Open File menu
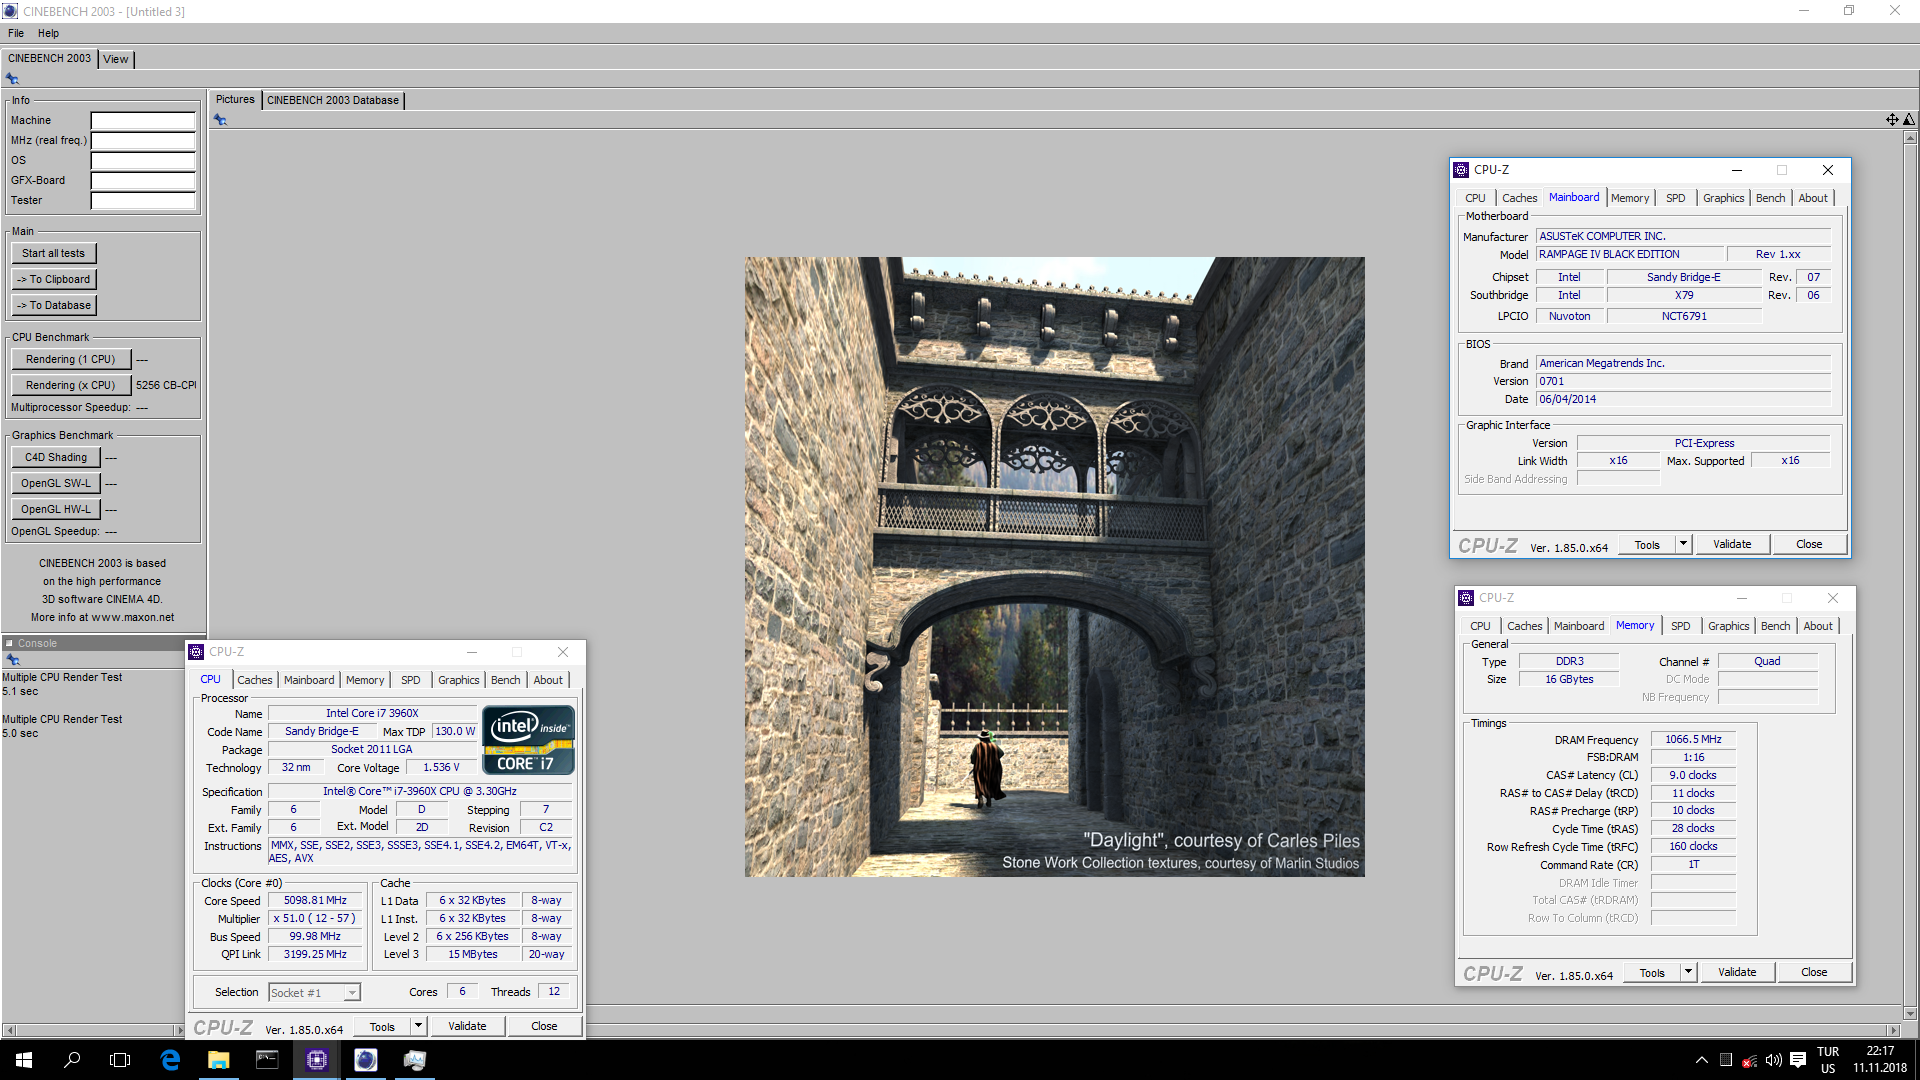 pyautogui.click(x=16, y=33)
